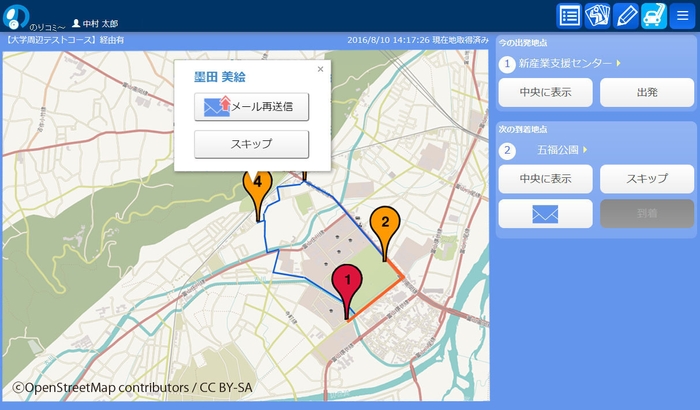
Task: Click the user icon for 中村 太郎
Action: pyautogui.click(x=76, y=22)
